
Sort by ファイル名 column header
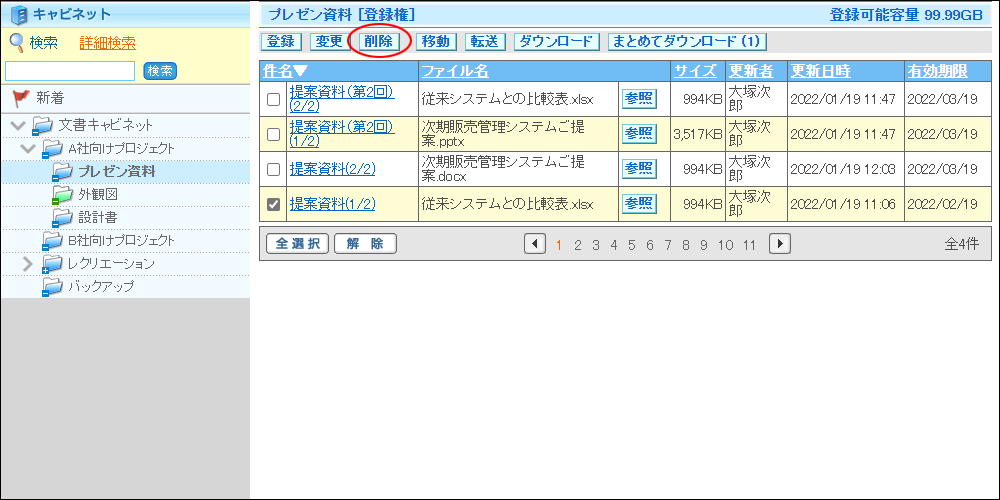pyautogui.click(x=454, y=71)
